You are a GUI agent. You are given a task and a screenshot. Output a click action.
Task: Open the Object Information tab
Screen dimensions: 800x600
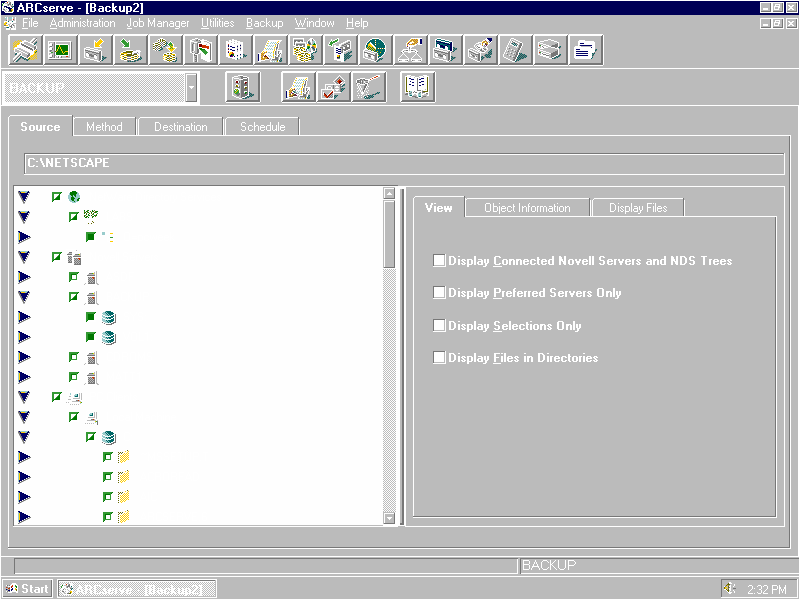tap(527, 208)
